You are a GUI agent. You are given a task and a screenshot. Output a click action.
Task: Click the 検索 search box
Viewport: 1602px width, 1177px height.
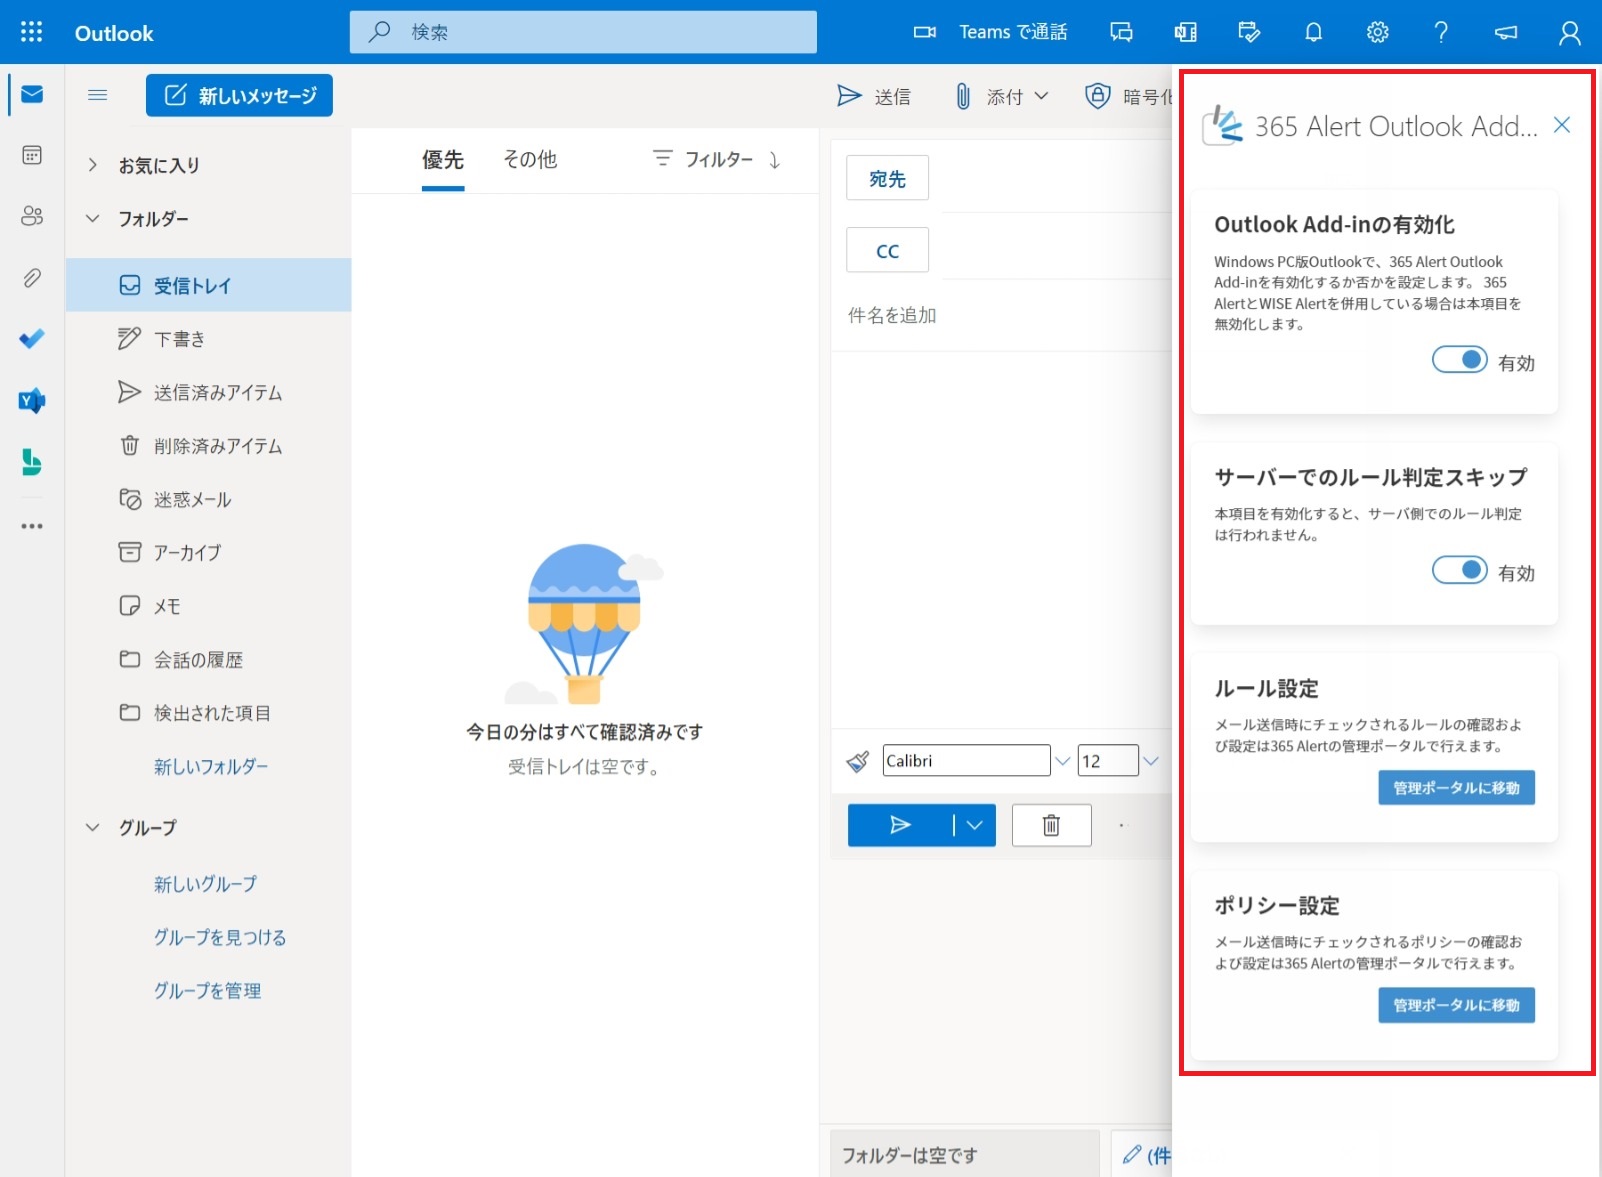583,32
